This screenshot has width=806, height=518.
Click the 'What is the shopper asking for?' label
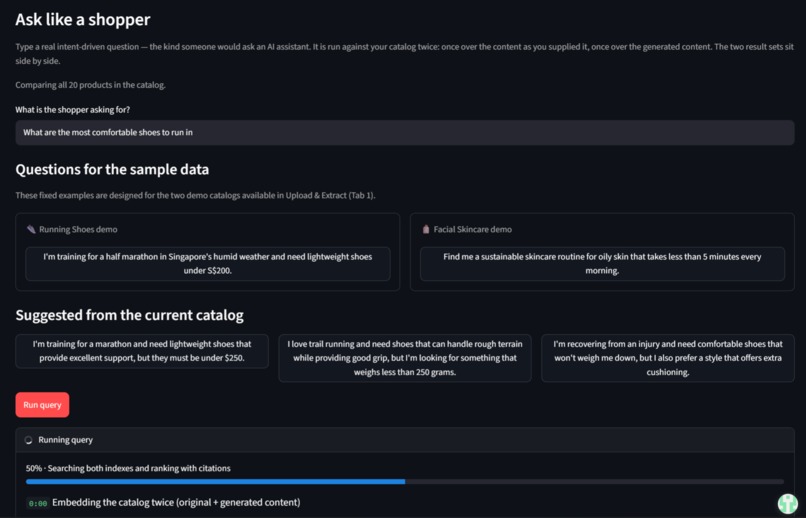tap(72, 109)
